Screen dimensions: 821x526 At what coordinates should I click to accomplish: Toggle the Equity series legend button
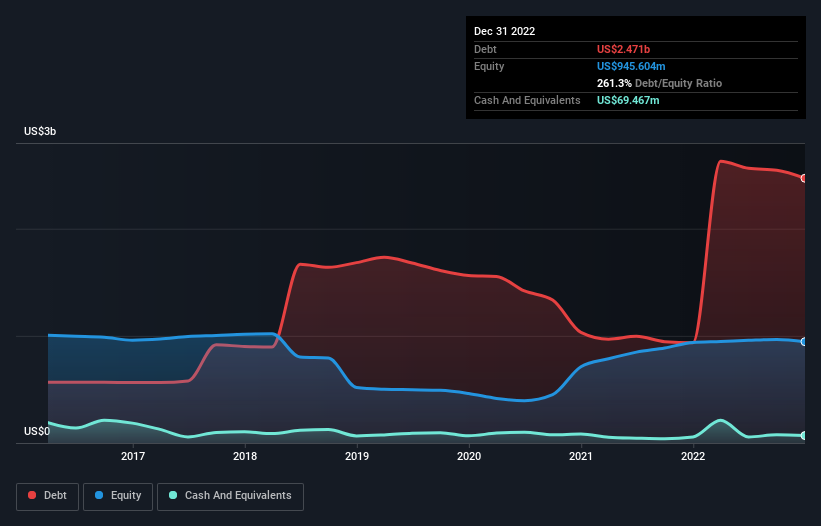[x=118, y=496]
